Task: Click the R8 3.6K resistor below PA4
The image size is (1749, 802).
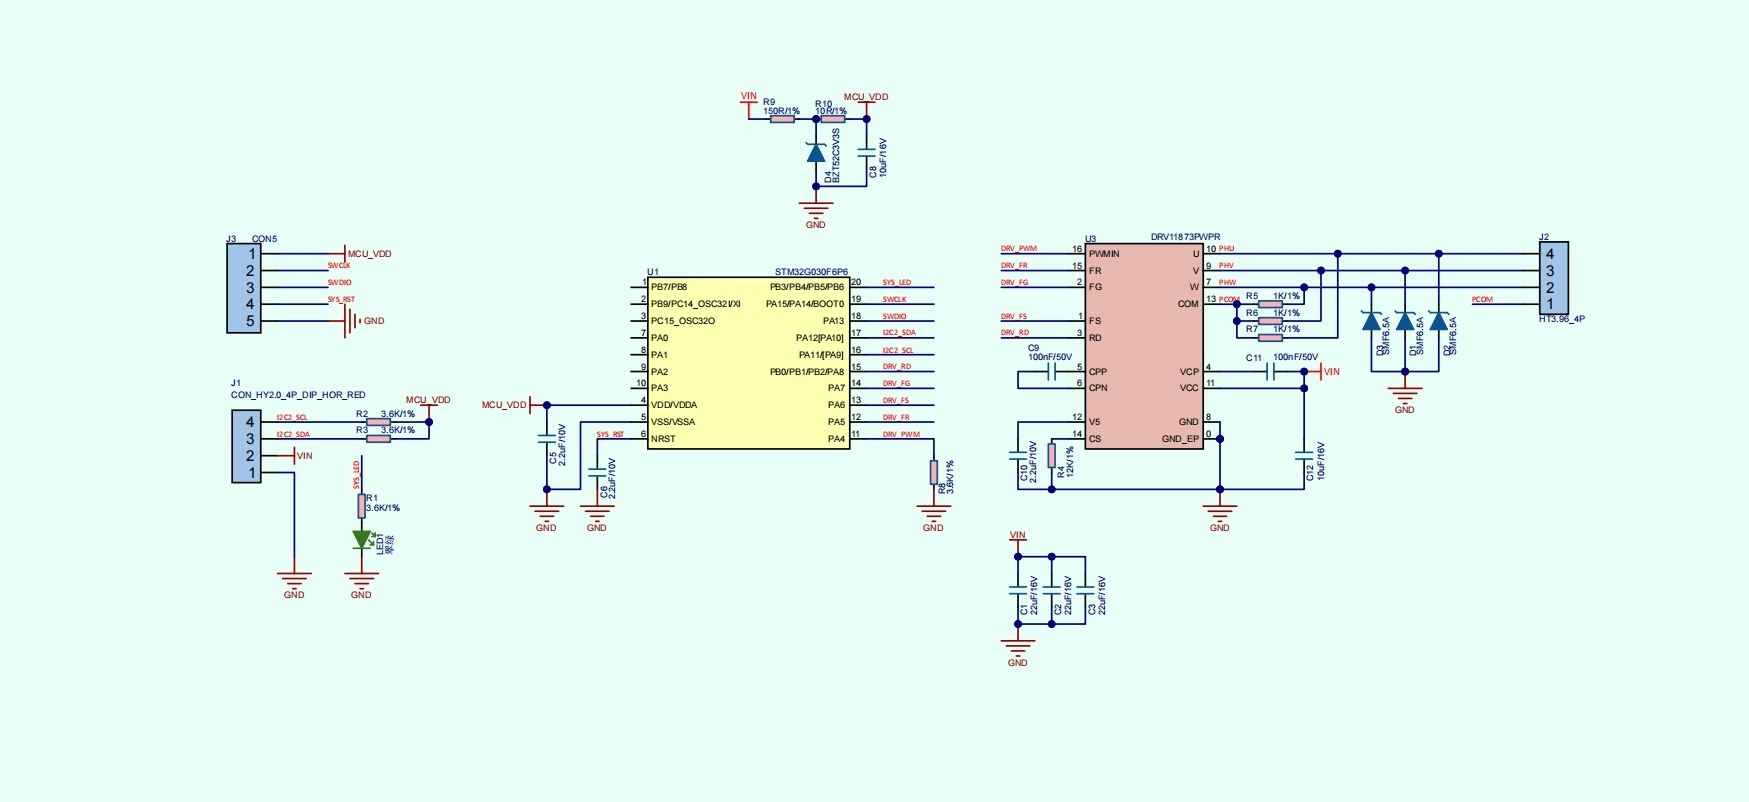Action: tap(933, 472)
